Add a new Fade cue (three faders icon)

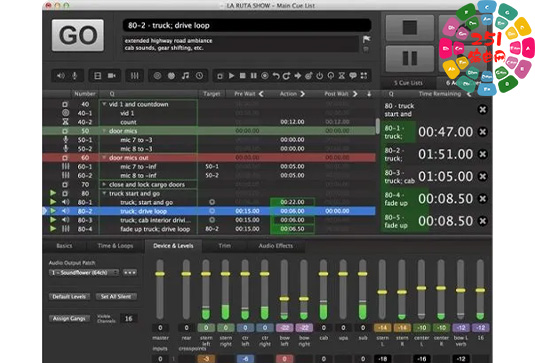coord(135,76)
